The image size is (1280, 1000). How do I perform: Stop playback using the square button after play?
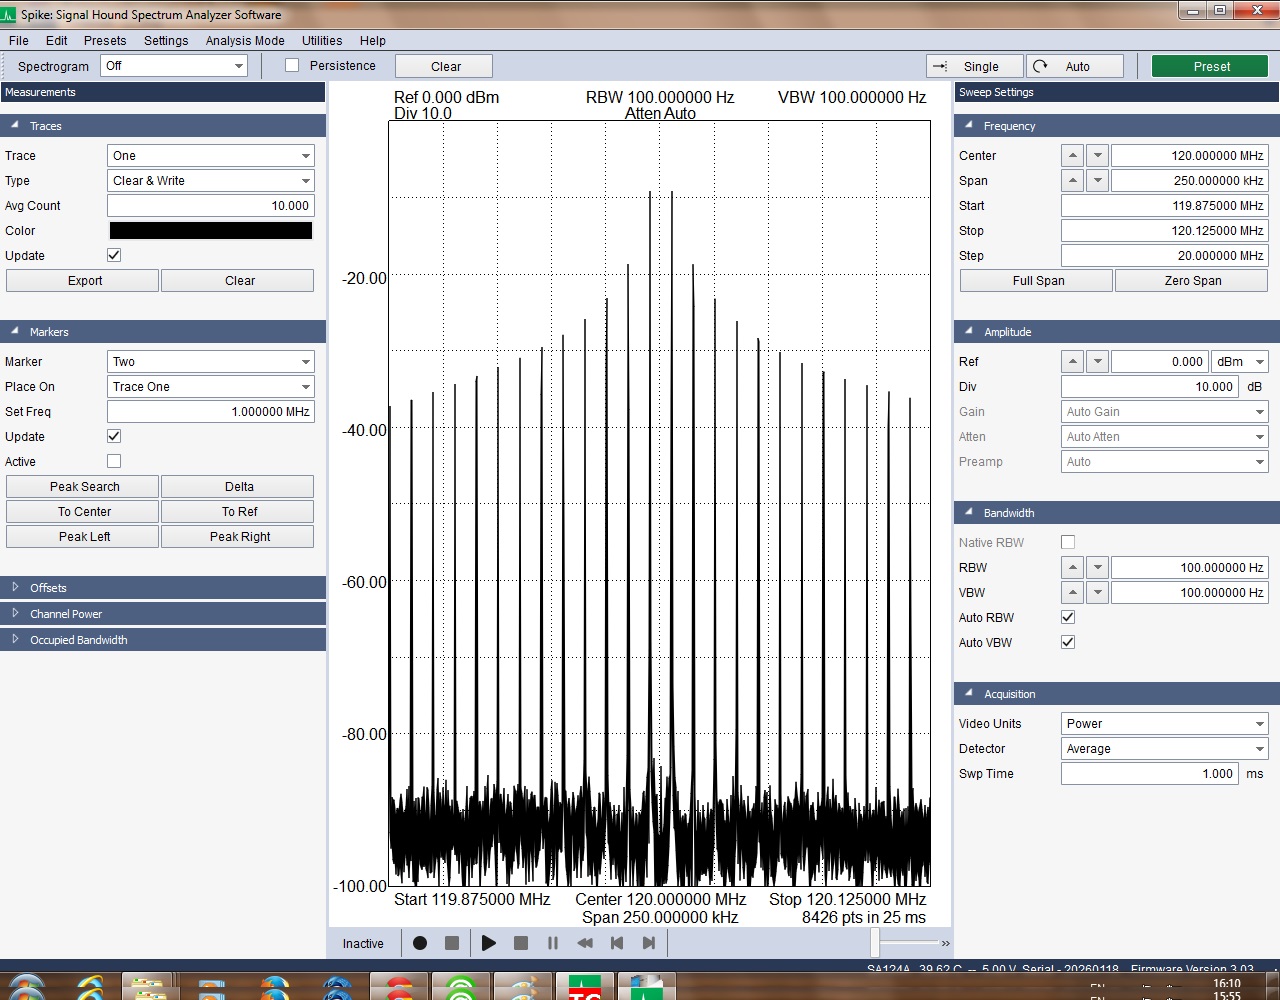pyautogui.click(x=521, y=943)
